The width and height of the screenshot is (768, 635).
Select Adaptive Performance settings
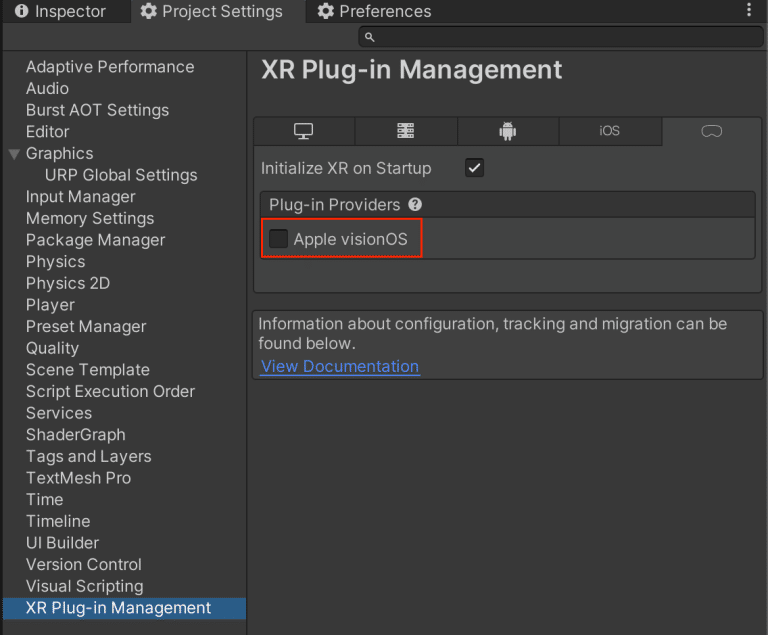click(x=110, y=67)
